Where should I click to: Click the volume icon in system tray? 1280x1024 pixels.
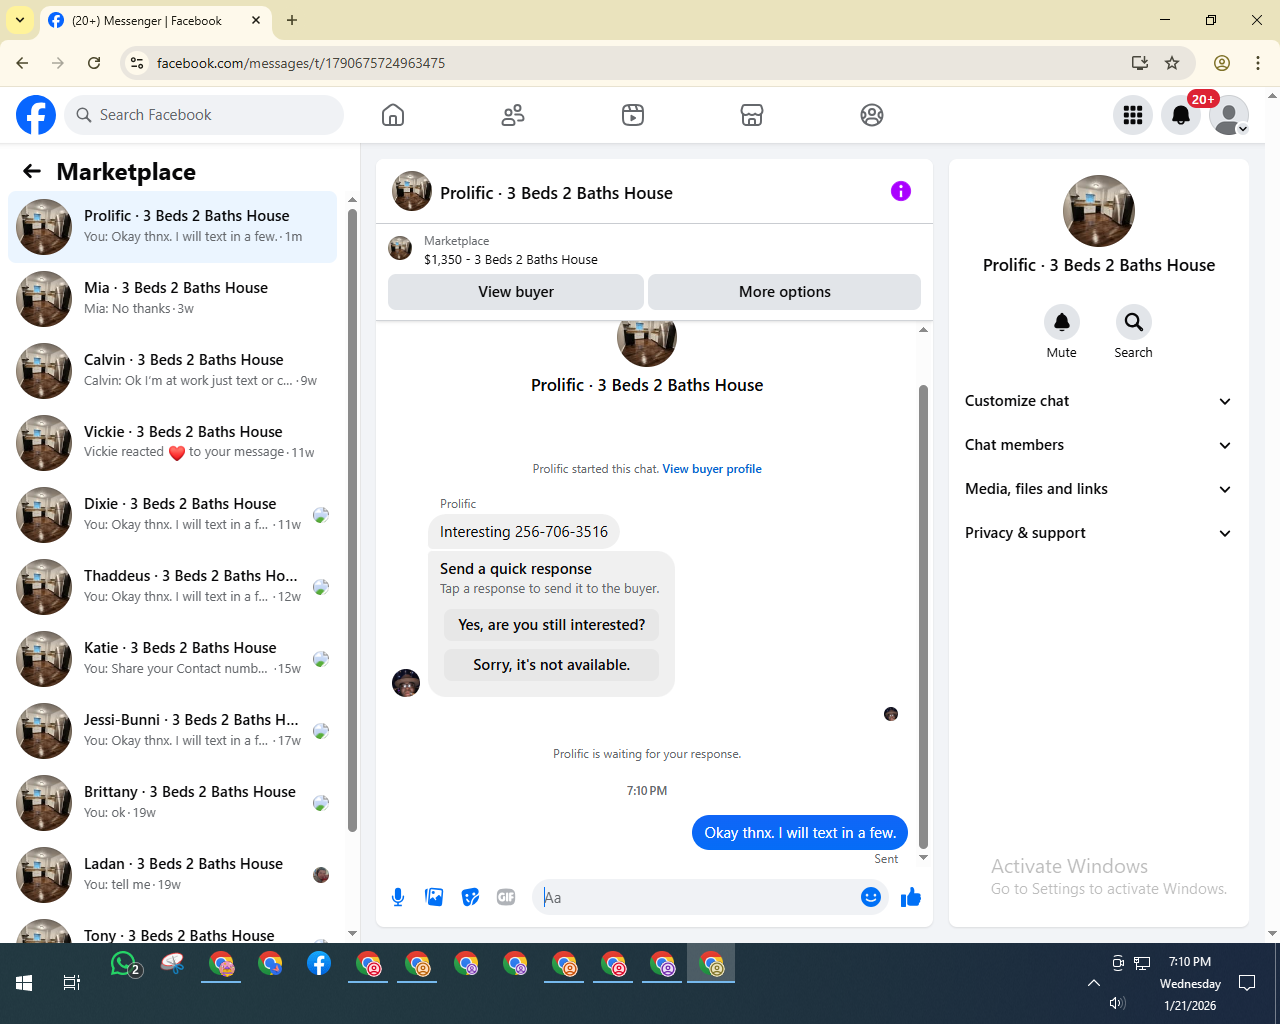(1117, 1003)
